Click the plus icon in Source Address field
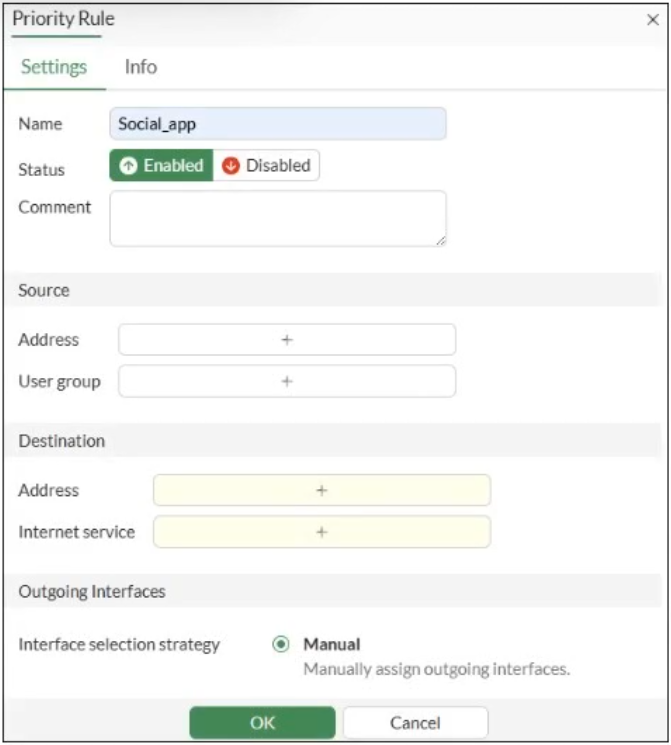This screenshot has height=745, width=671. tap(287, 340)
